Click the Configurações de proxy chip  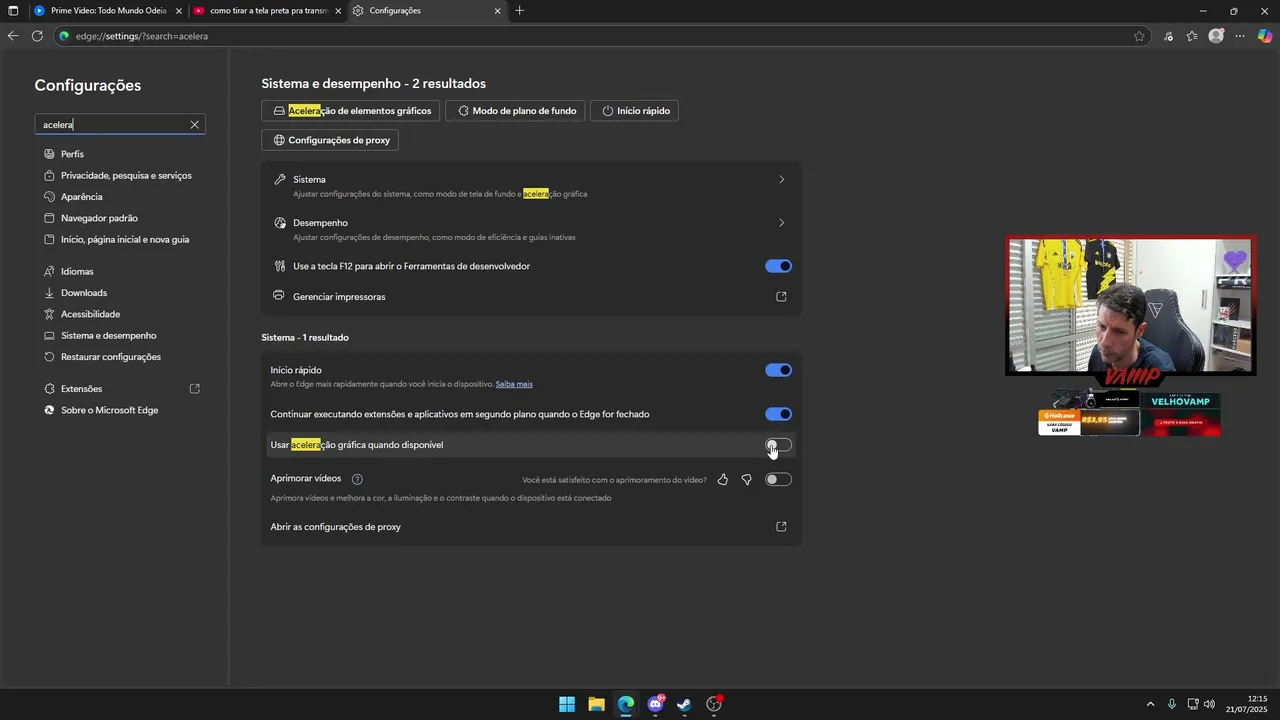(x=330, y=140)
